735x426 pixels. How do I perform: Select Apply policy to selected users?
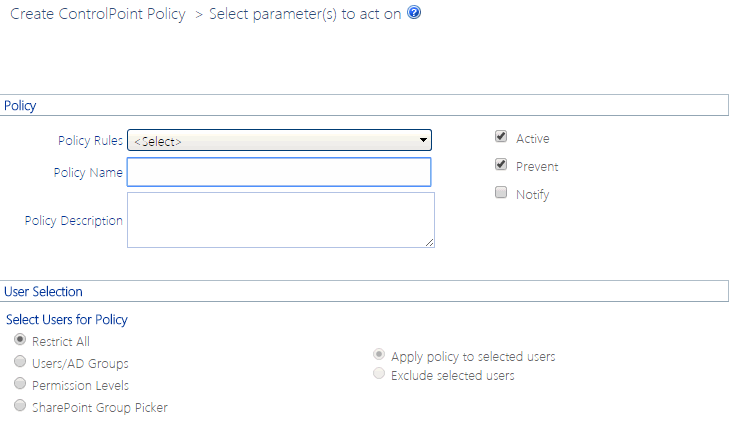(x=379, y=355)
